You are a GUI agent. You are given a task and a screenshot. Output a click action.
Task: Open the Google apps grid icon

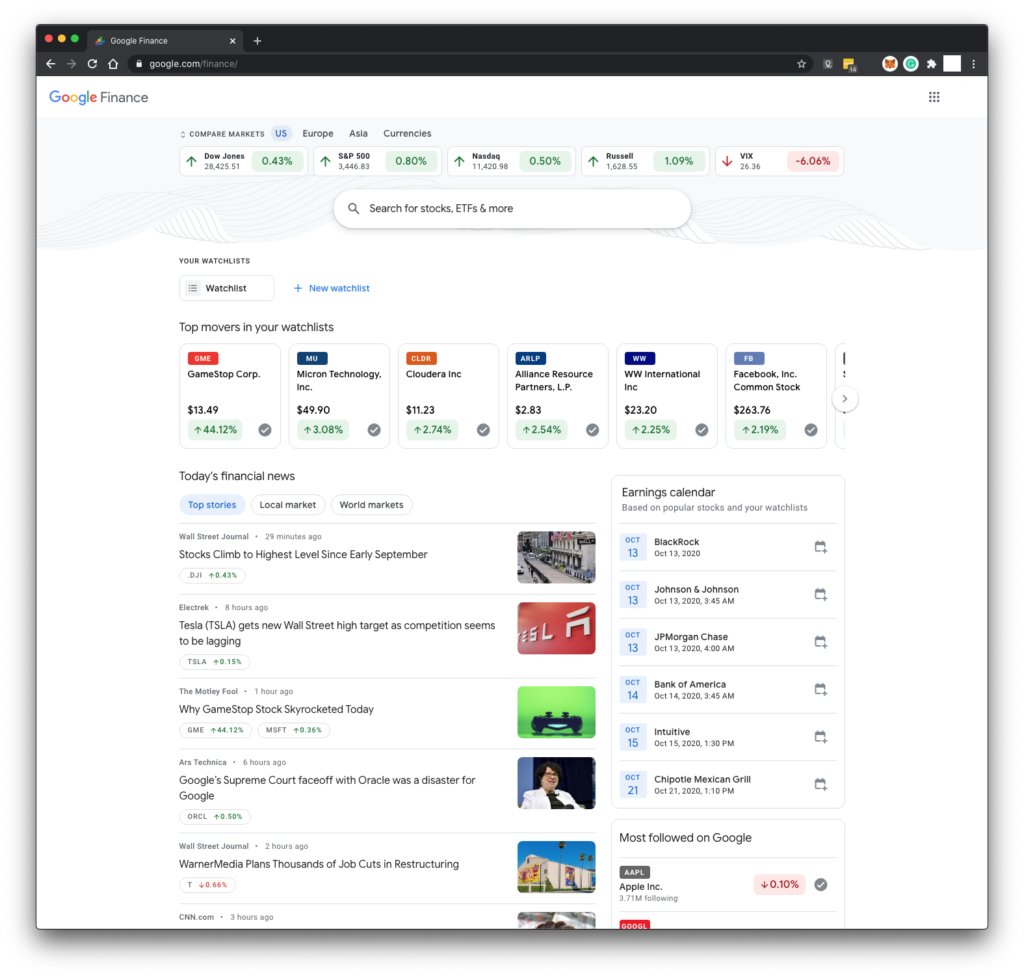click(x=934, y=97)
